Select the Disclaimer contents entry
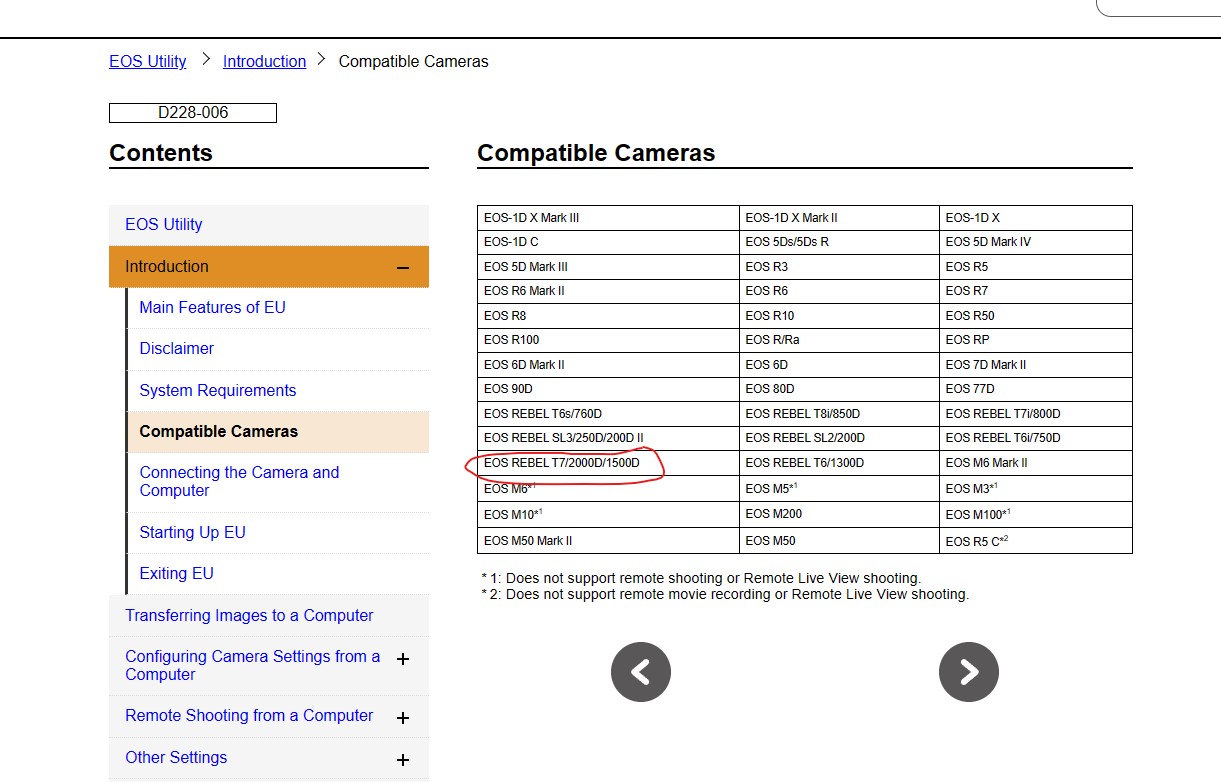1221x782 pixels. click(177, 348)
